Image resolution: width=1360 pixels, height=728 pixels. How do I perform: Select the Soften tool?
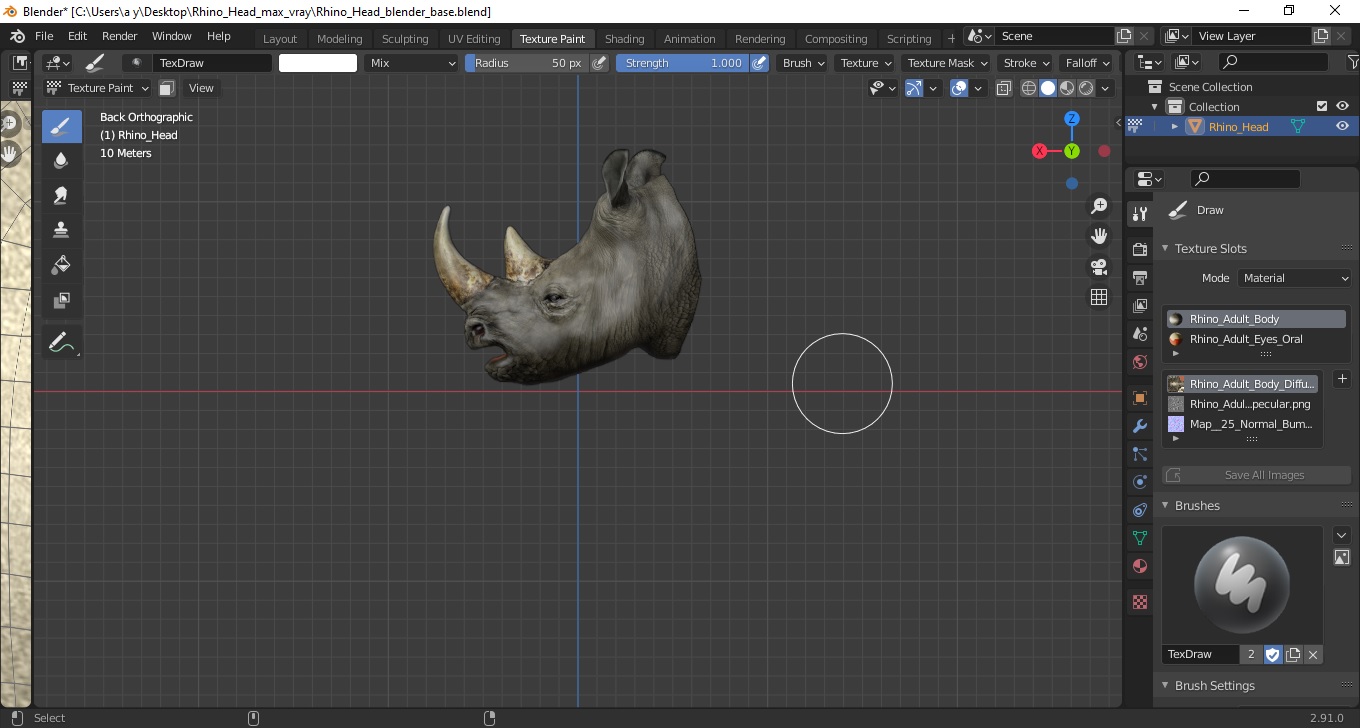coord(61,160)
